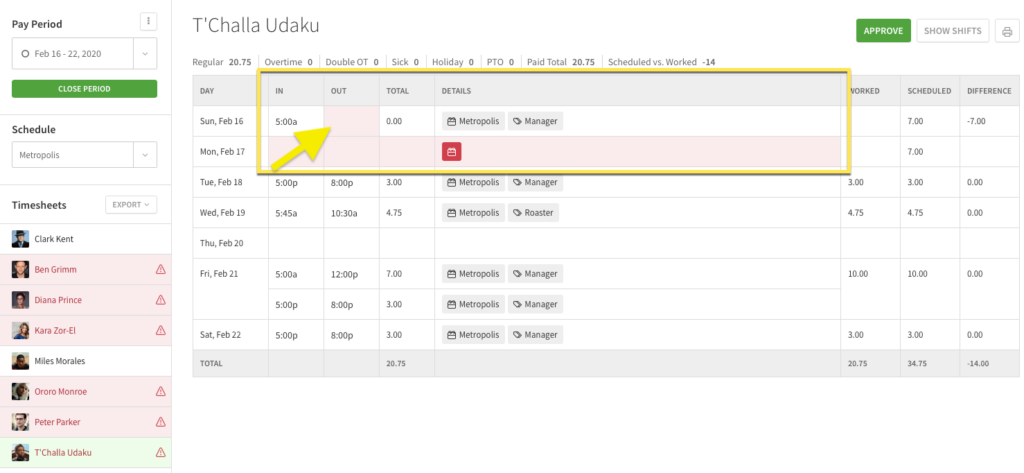Image resolution: width=1024 pixels, height=473 pixels.
Task: Click the print timesheet icon
Action: [x=1007, y=31]
